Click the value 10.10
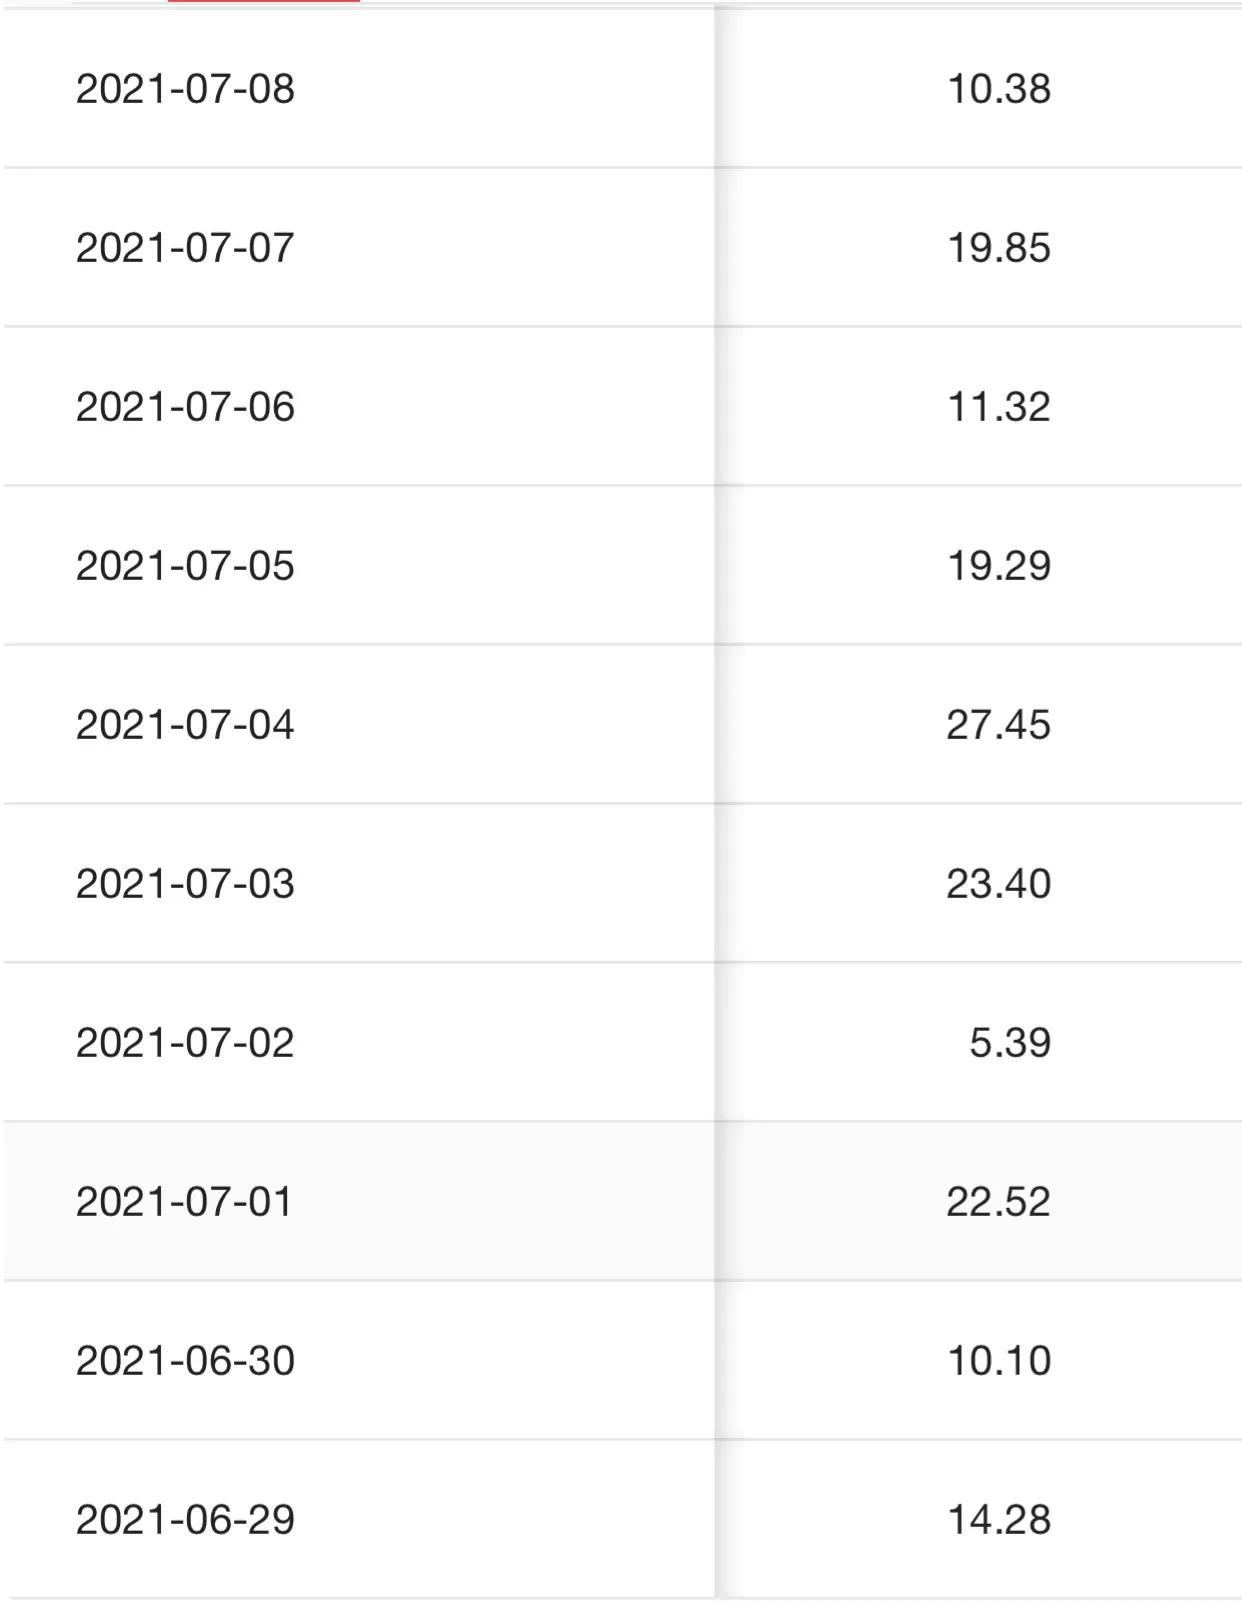1242x1612 pixels. (998, 1360)
